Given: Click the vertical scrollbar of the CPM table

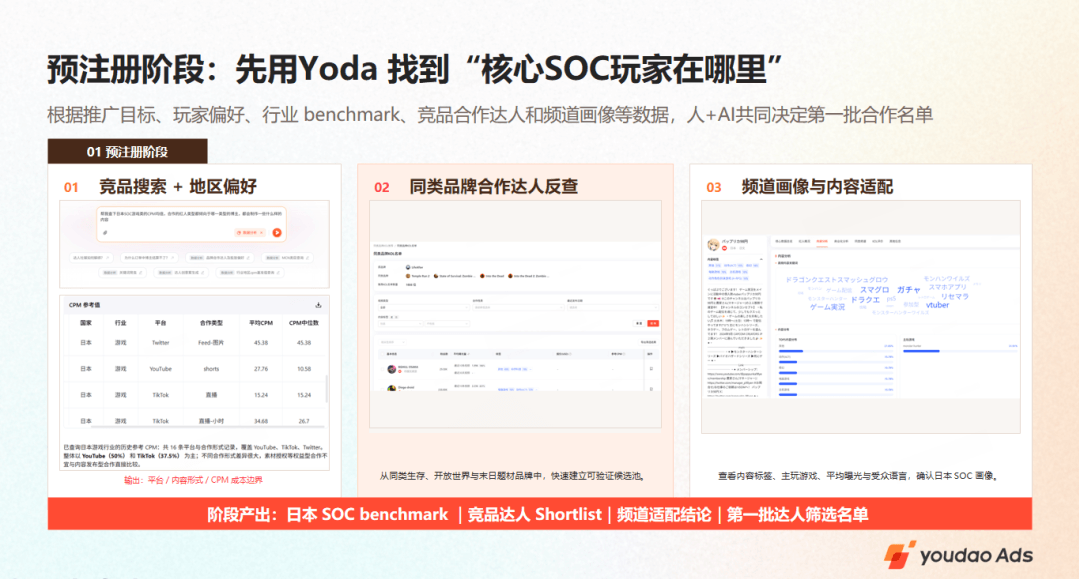Looking at the screenshot, I should [x=326, y=388].
